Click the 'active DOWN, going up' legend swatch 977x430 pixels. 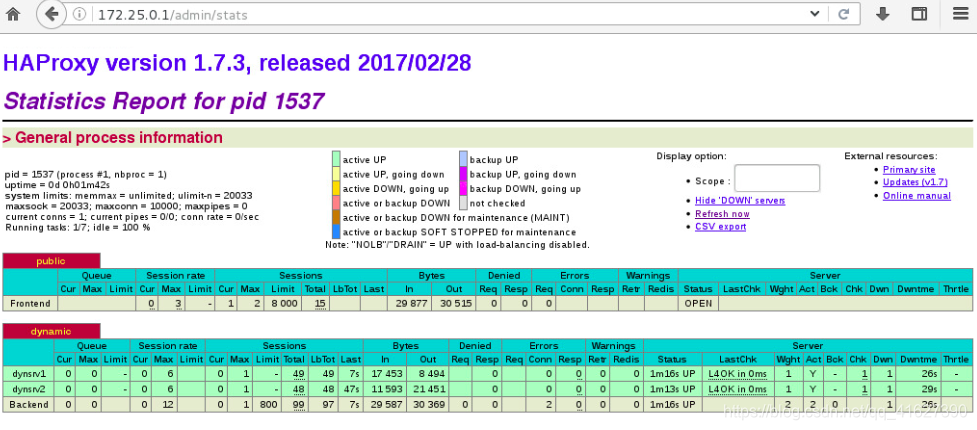336,188
